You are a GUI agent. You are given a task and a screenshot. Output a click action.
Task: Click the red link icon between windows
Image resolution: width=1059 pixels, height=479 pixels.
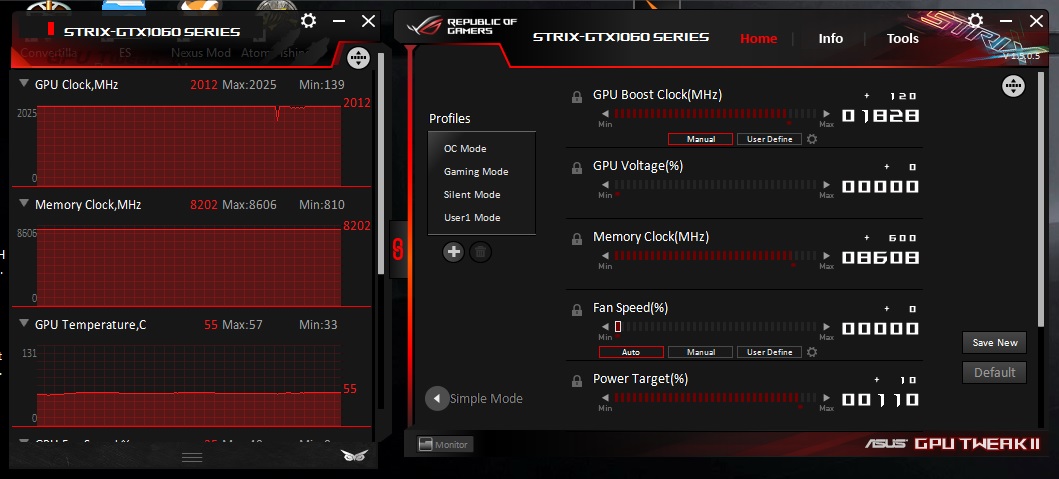click(398, 249)
